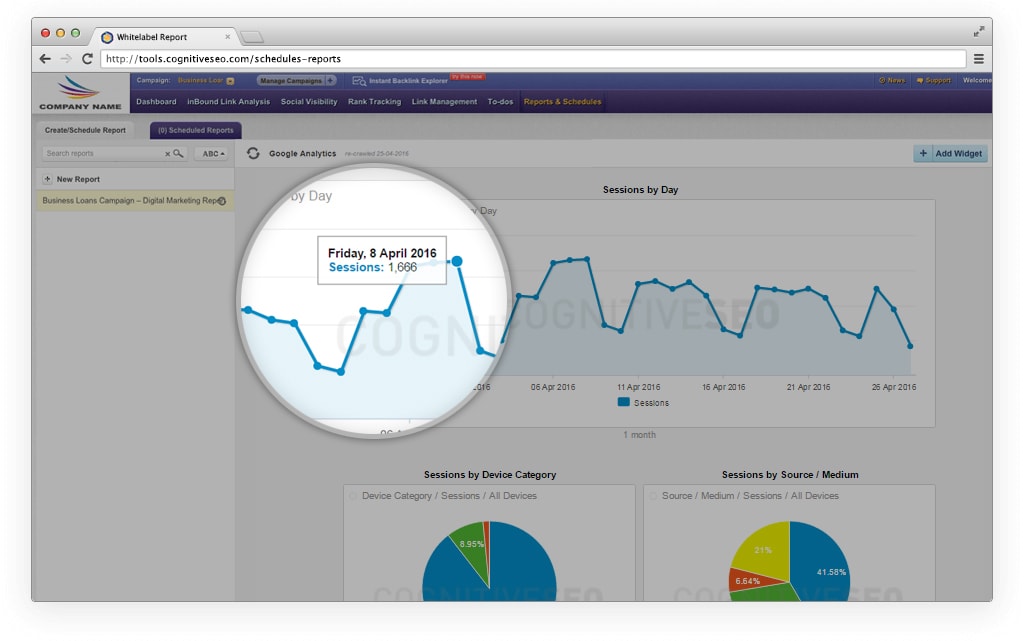The image size is (1024, 641).
Task: Open the browser hamburger menu
Action: point(979,59)
